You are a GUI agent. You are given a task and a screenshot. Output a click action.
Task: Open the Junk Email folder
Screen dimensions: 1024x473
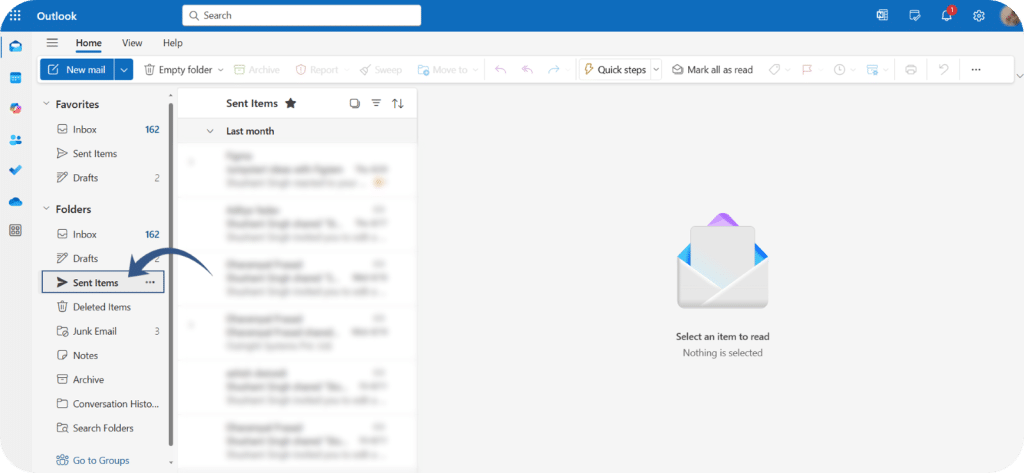(102, 331)
